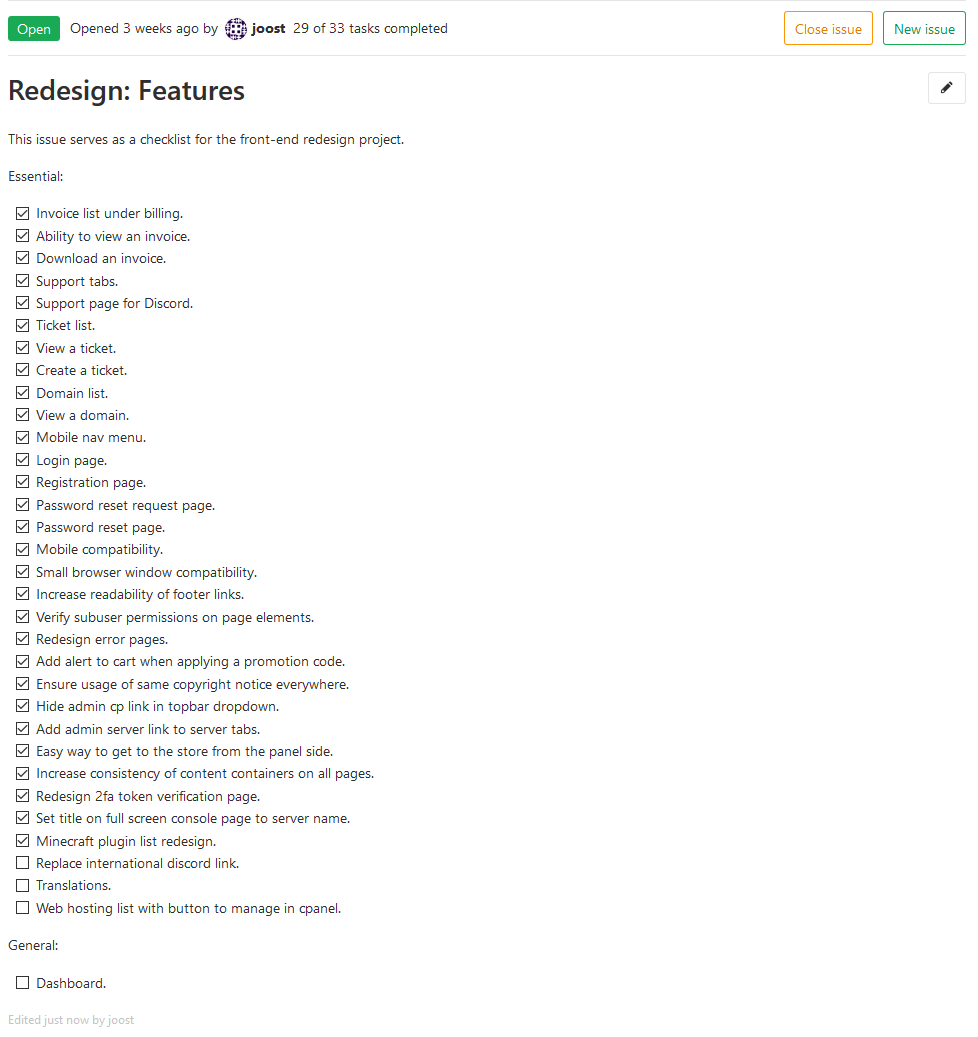Check the Translations task checkbox
Screen dimensions: 978x1037
coord(23,885)
